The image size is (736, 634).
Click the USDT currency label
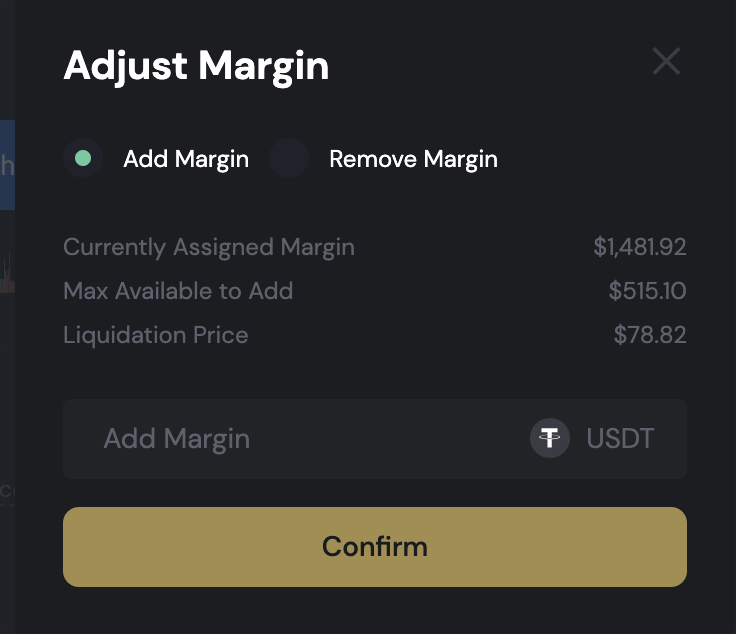coord(620,438)
